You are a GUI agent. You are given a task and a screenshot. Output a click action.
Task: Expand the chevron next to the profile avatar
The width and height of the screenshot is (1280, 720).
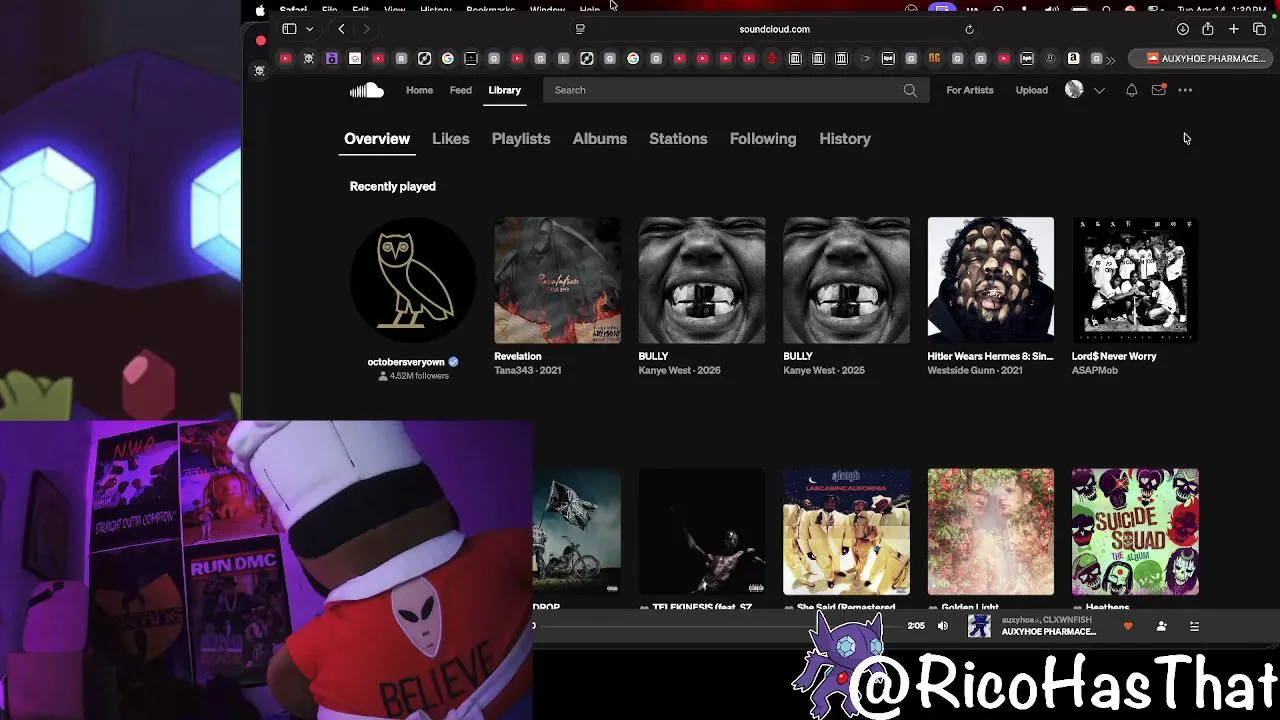click(1099, 90)
